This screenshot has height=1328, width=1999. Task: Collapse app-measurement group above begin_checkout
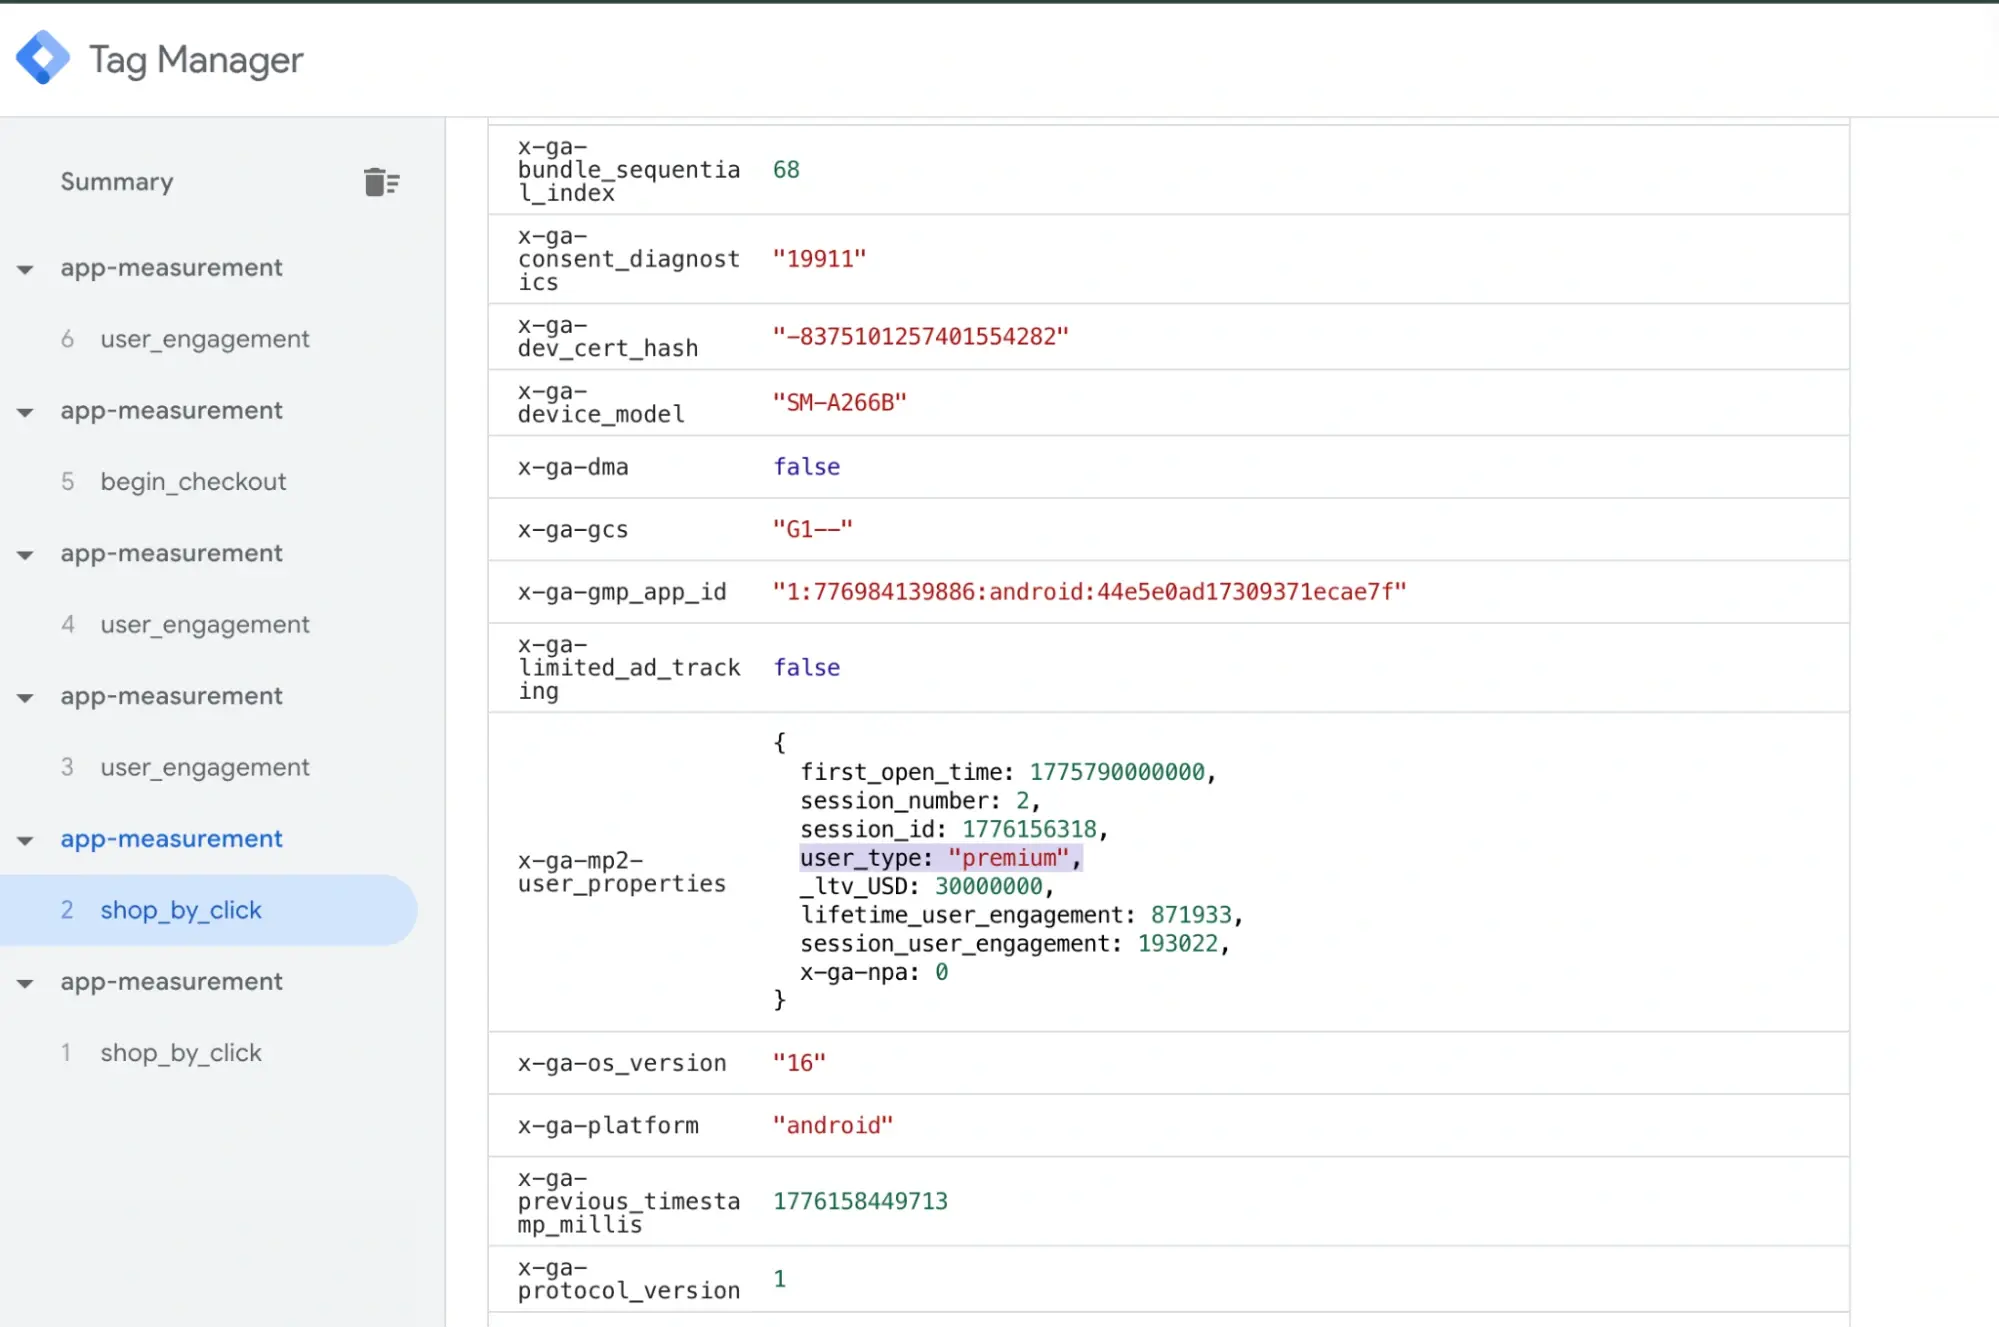(25, 412)
